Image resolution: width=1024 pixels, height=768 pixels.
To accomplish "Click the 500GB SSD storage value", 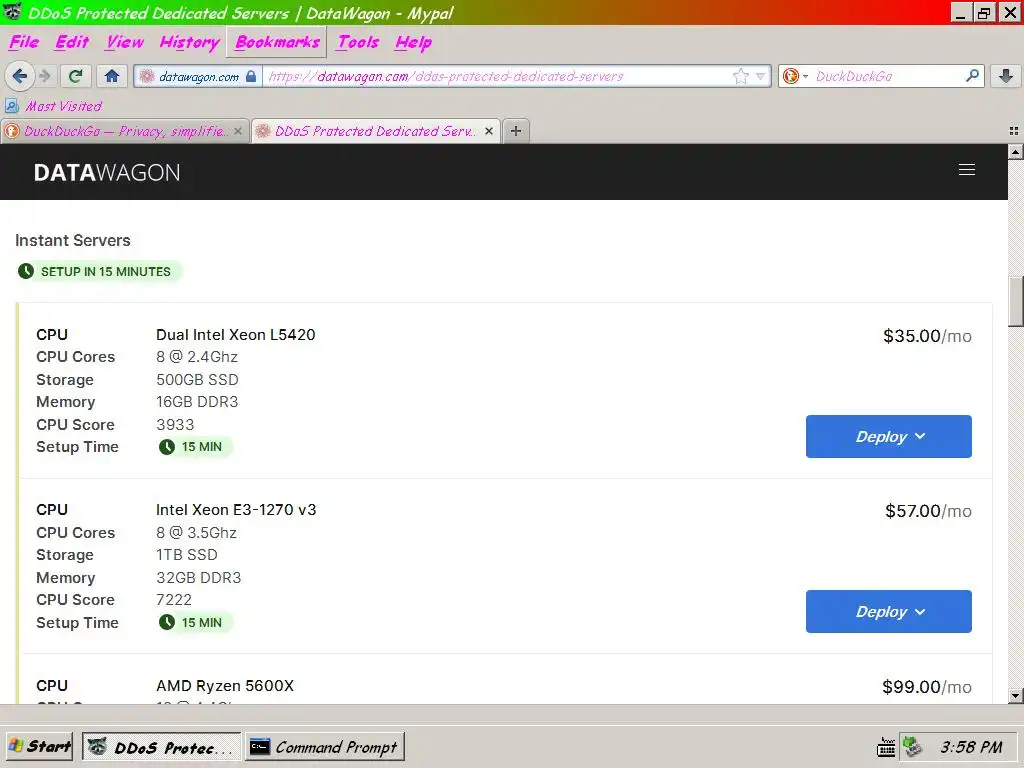I will click(197, 379).
